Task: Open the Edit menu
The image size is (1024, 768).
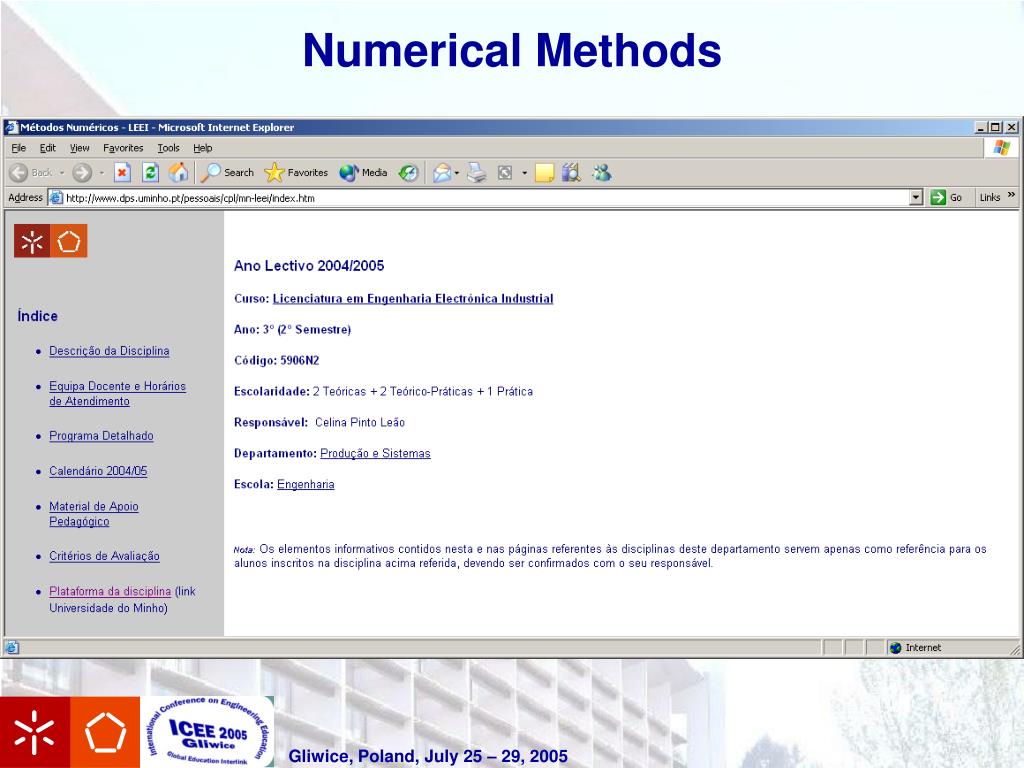Action: tap(48, 148)
